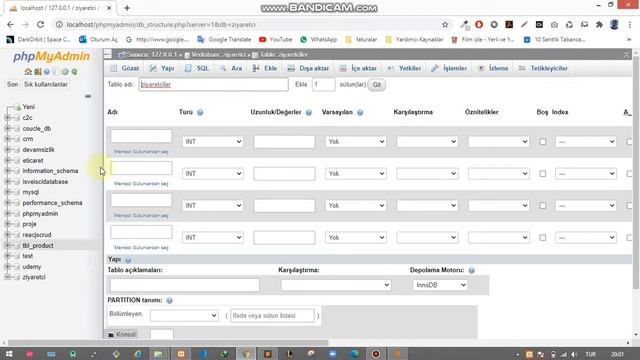Screen dimensions: 640x360
Task: Select the tbl_product database in tree
Action: point(38,245)
